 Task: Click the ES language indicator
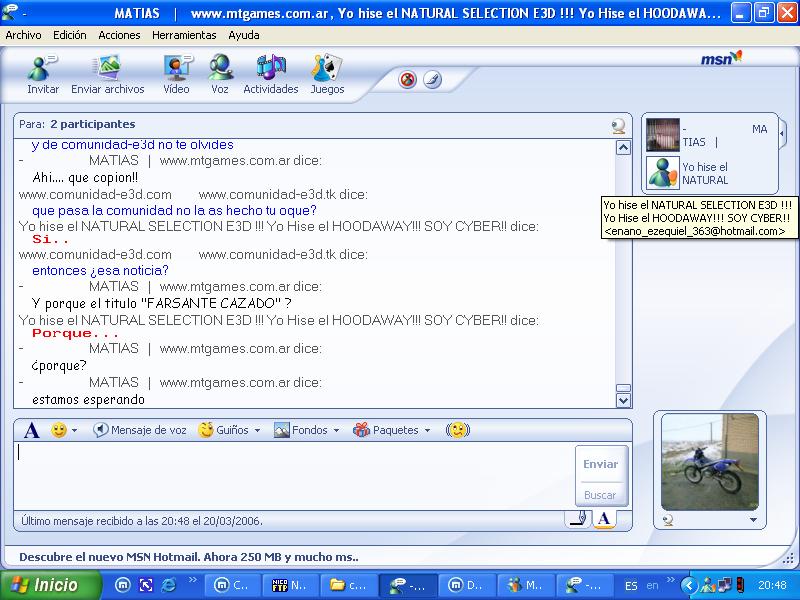coord(631,586)
